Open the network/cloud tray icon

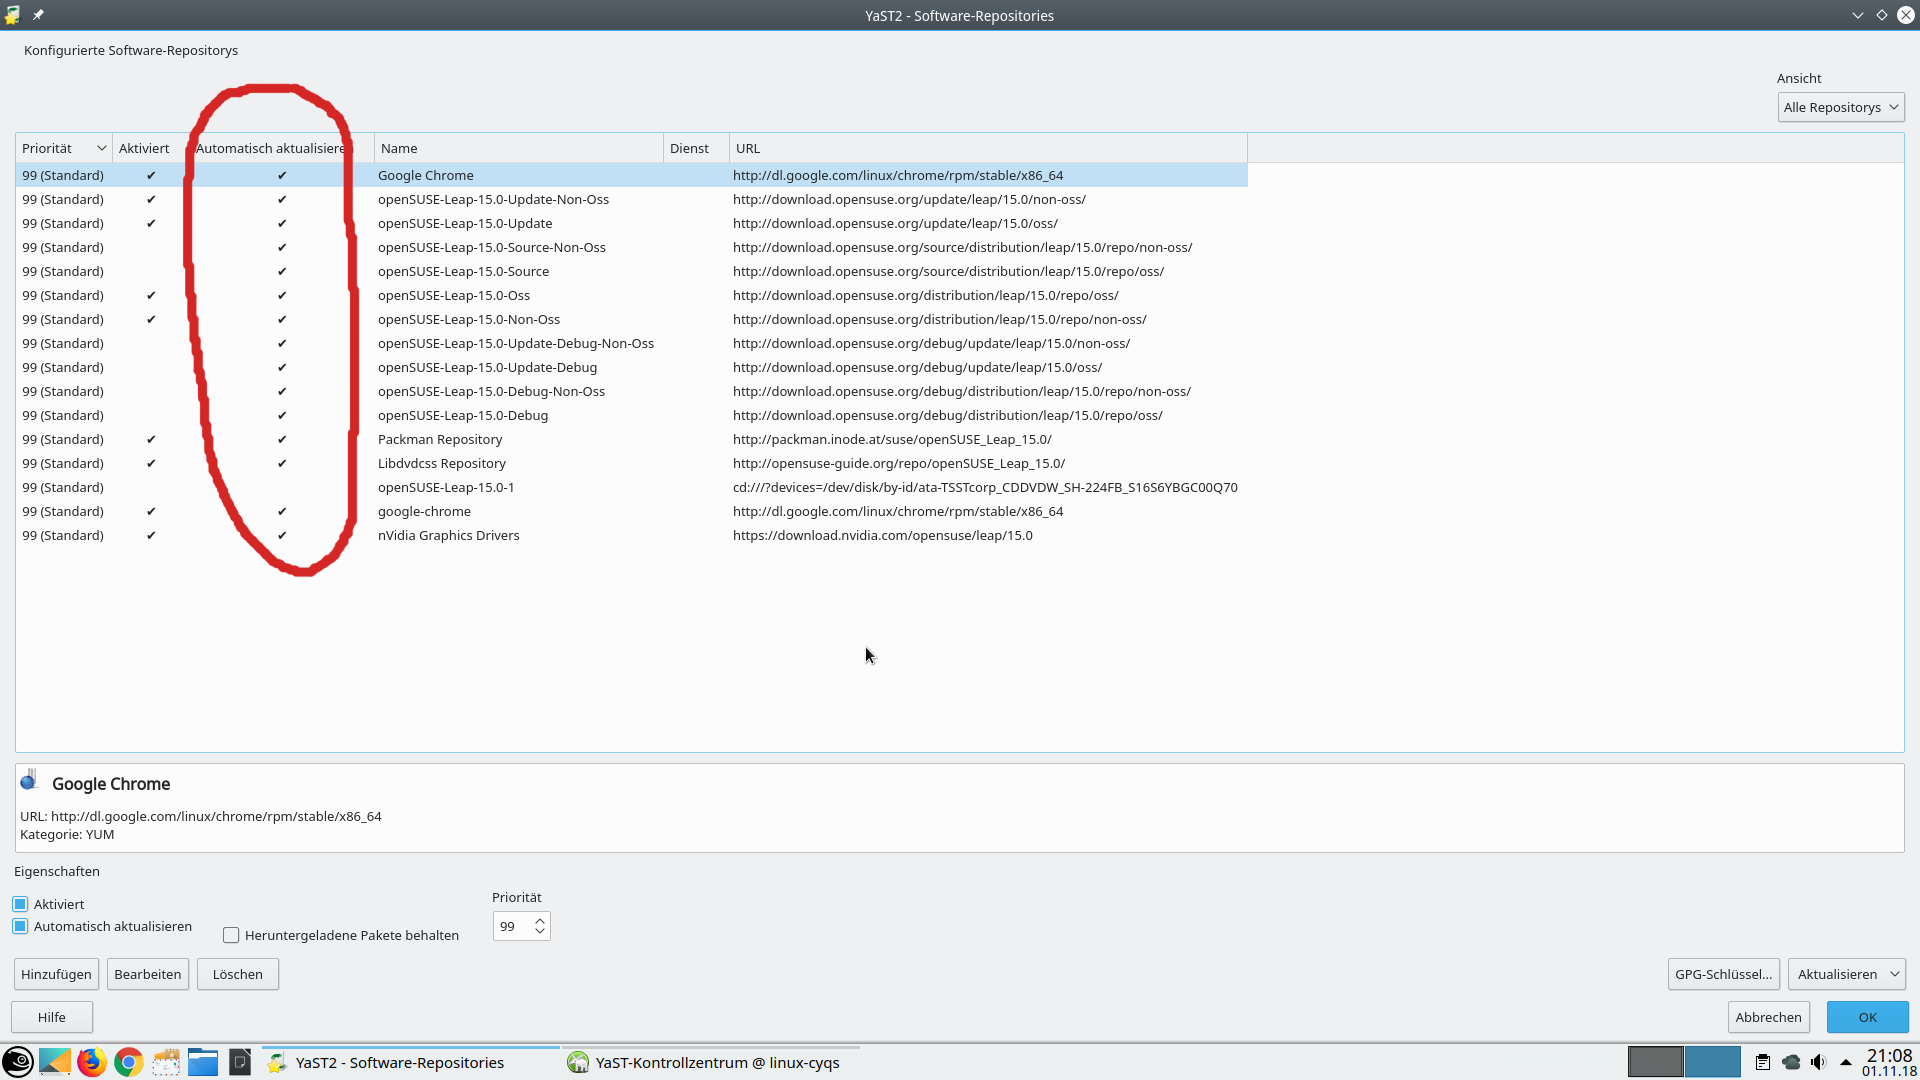[x=1791, y=1062]
